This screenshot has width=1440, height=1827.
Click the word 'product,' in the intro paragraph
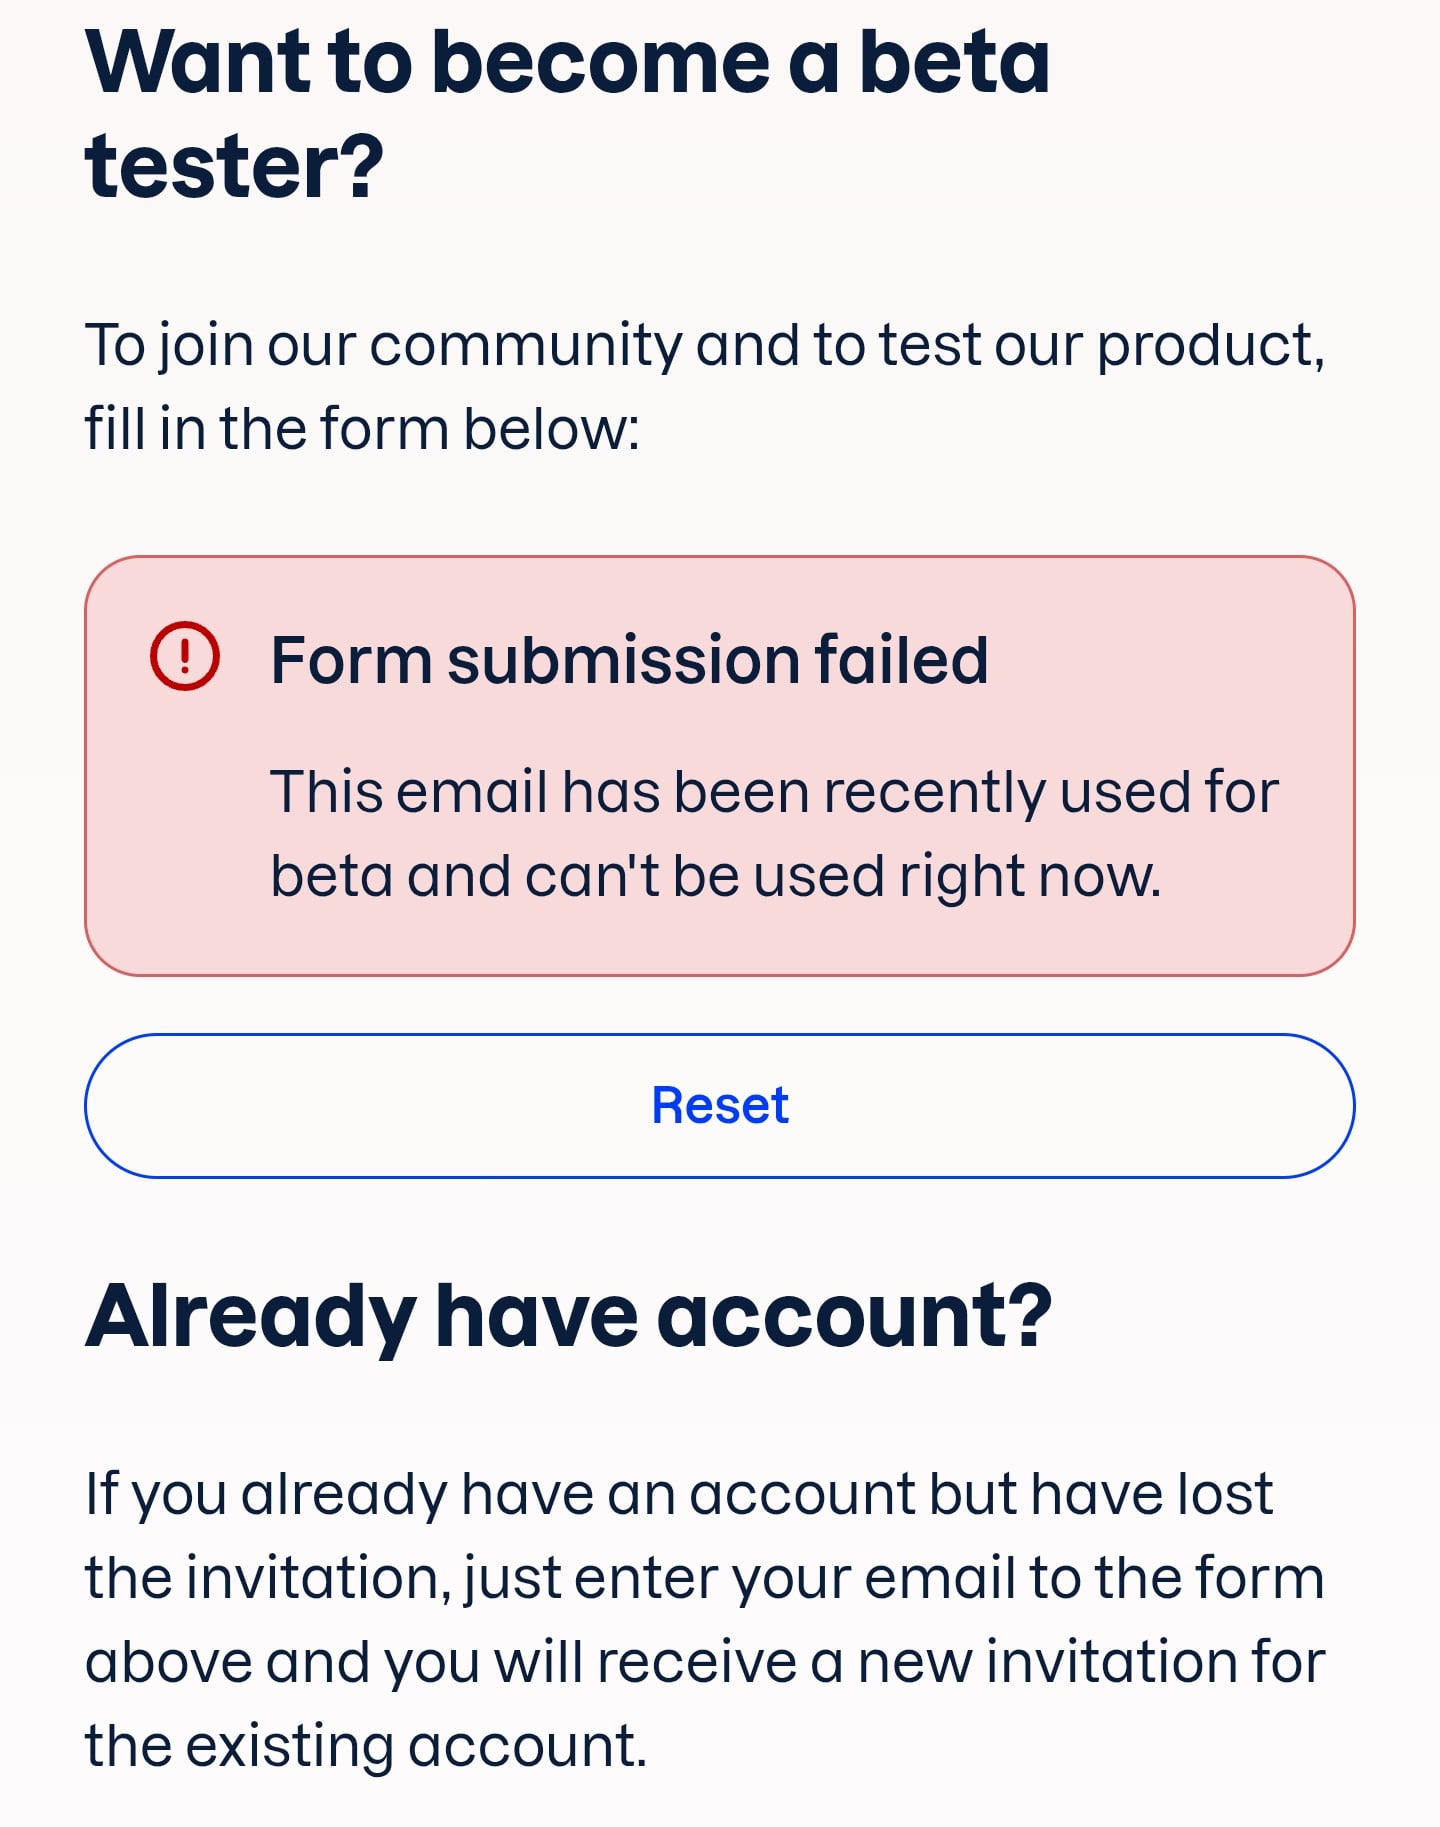click(x=1211, y=347)
